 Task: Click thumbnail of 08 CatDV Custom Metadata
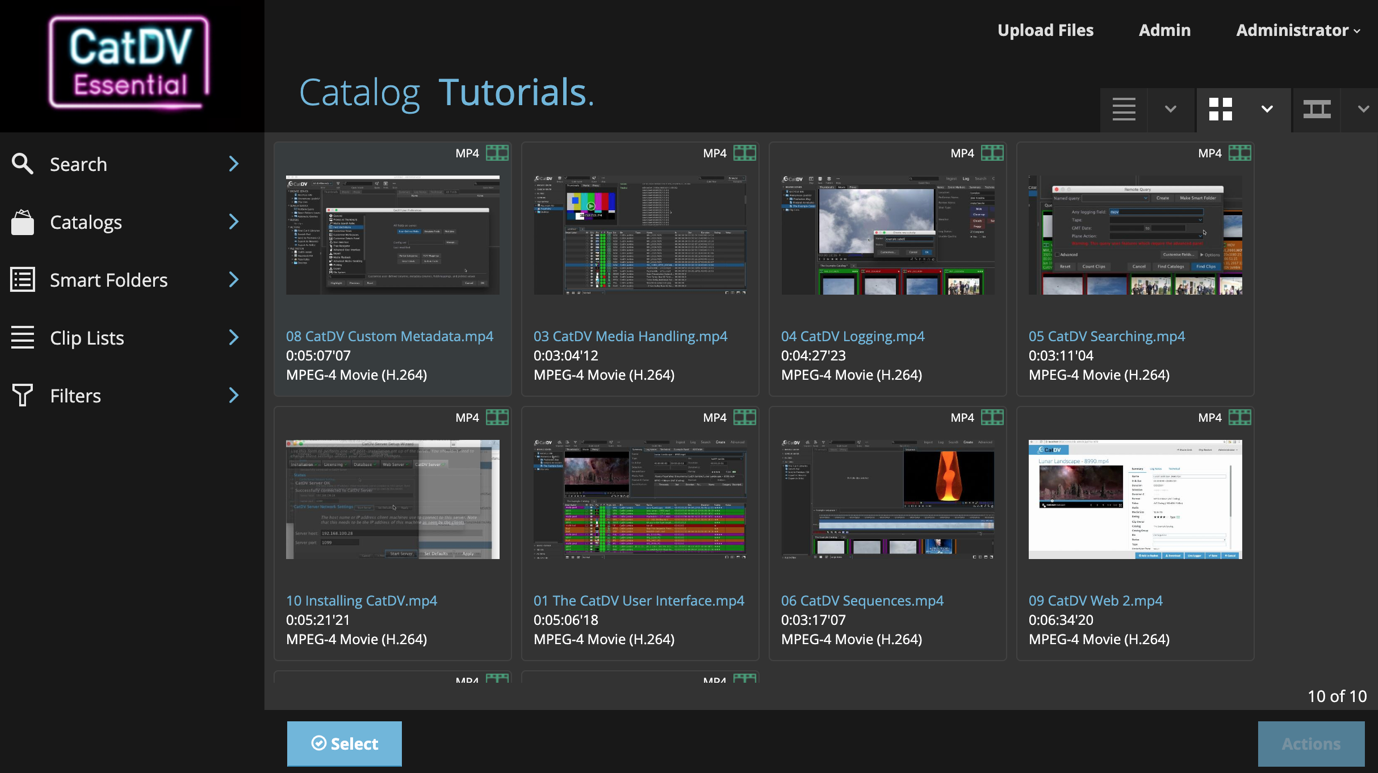pos(393,235)
